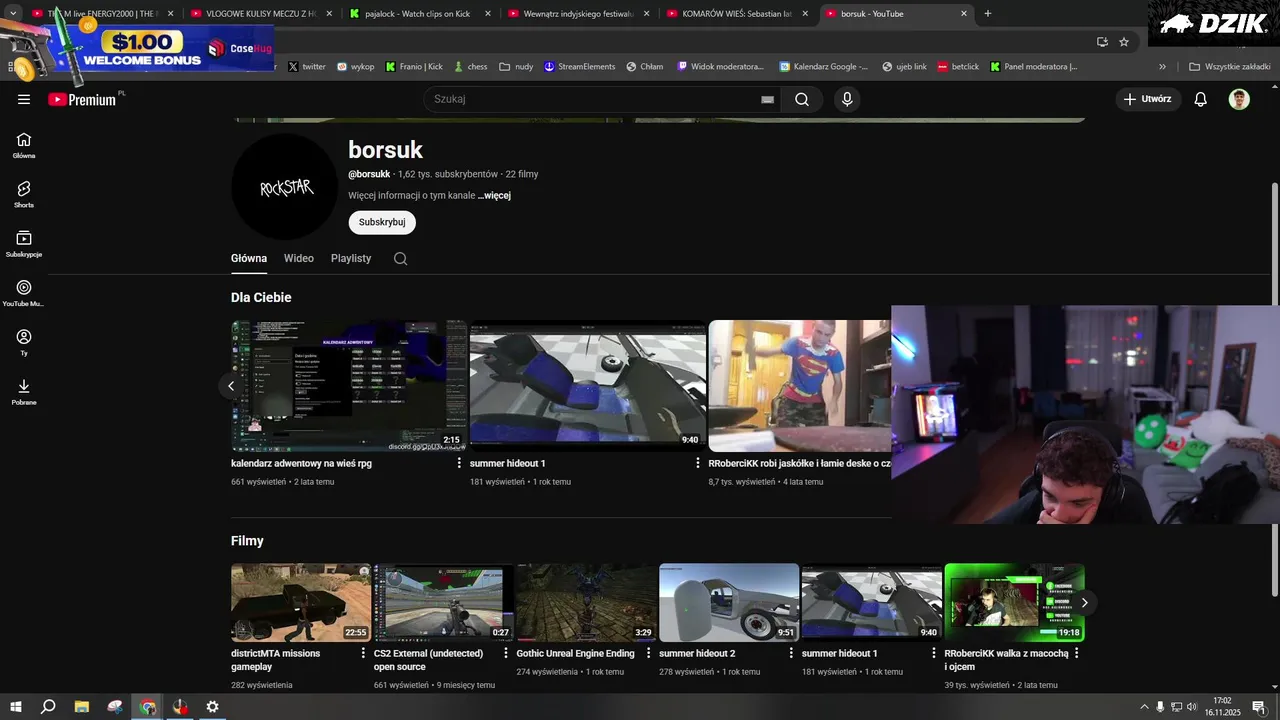Open the betclick bookmark
Screen dimensions: 1280x720
pyautogui.click(x=958, y=67)
